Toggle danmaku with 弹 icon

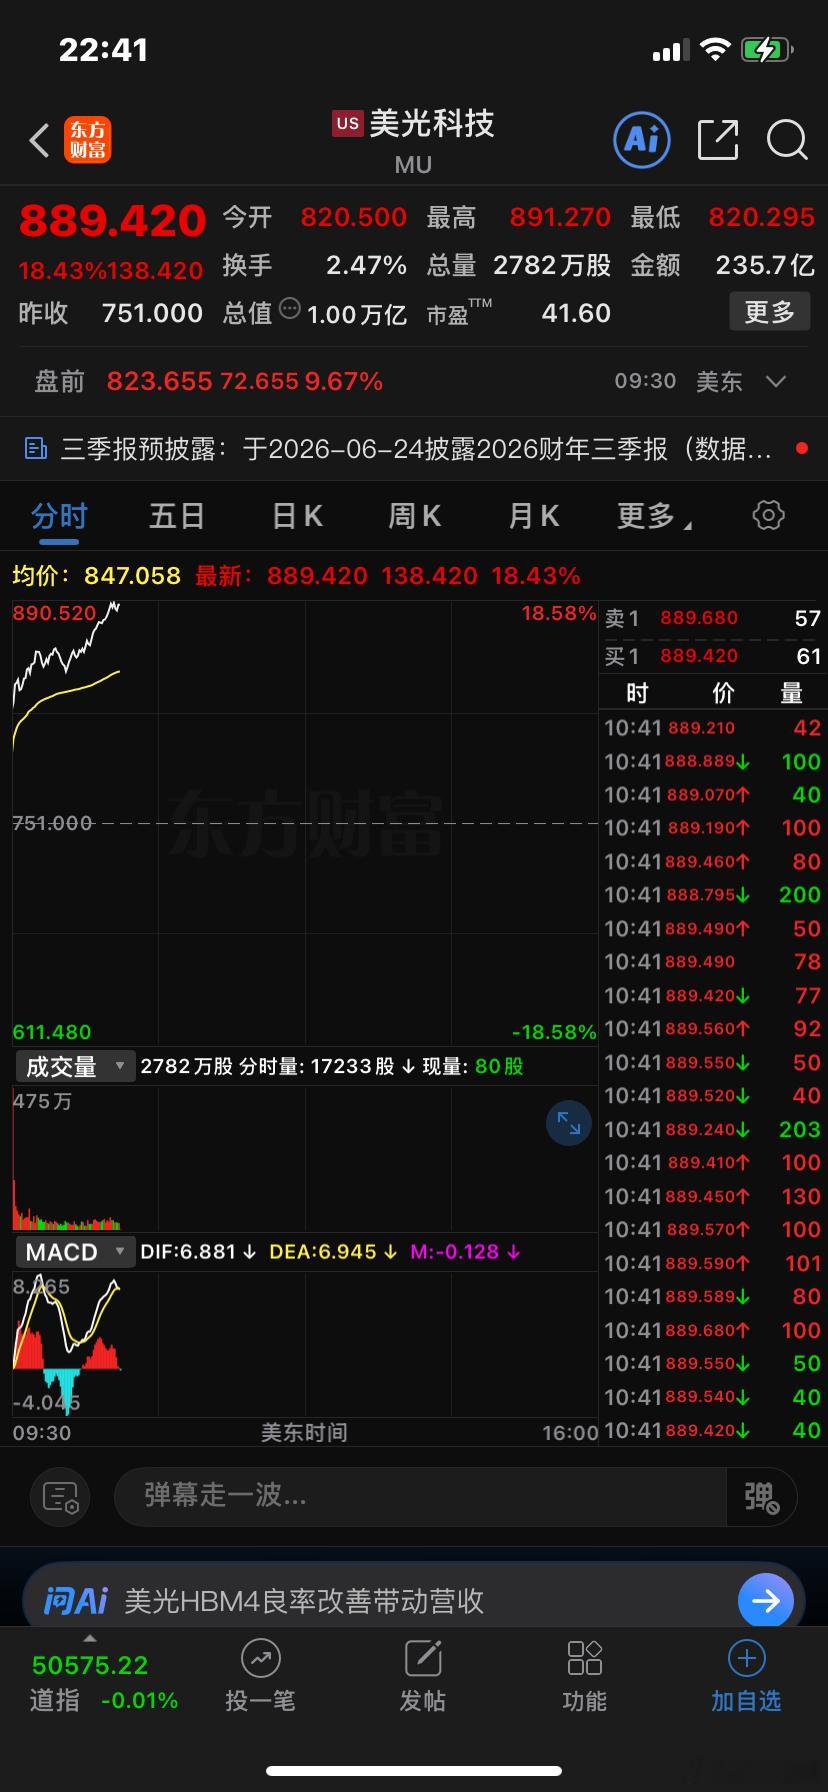tap(761, 1497)
